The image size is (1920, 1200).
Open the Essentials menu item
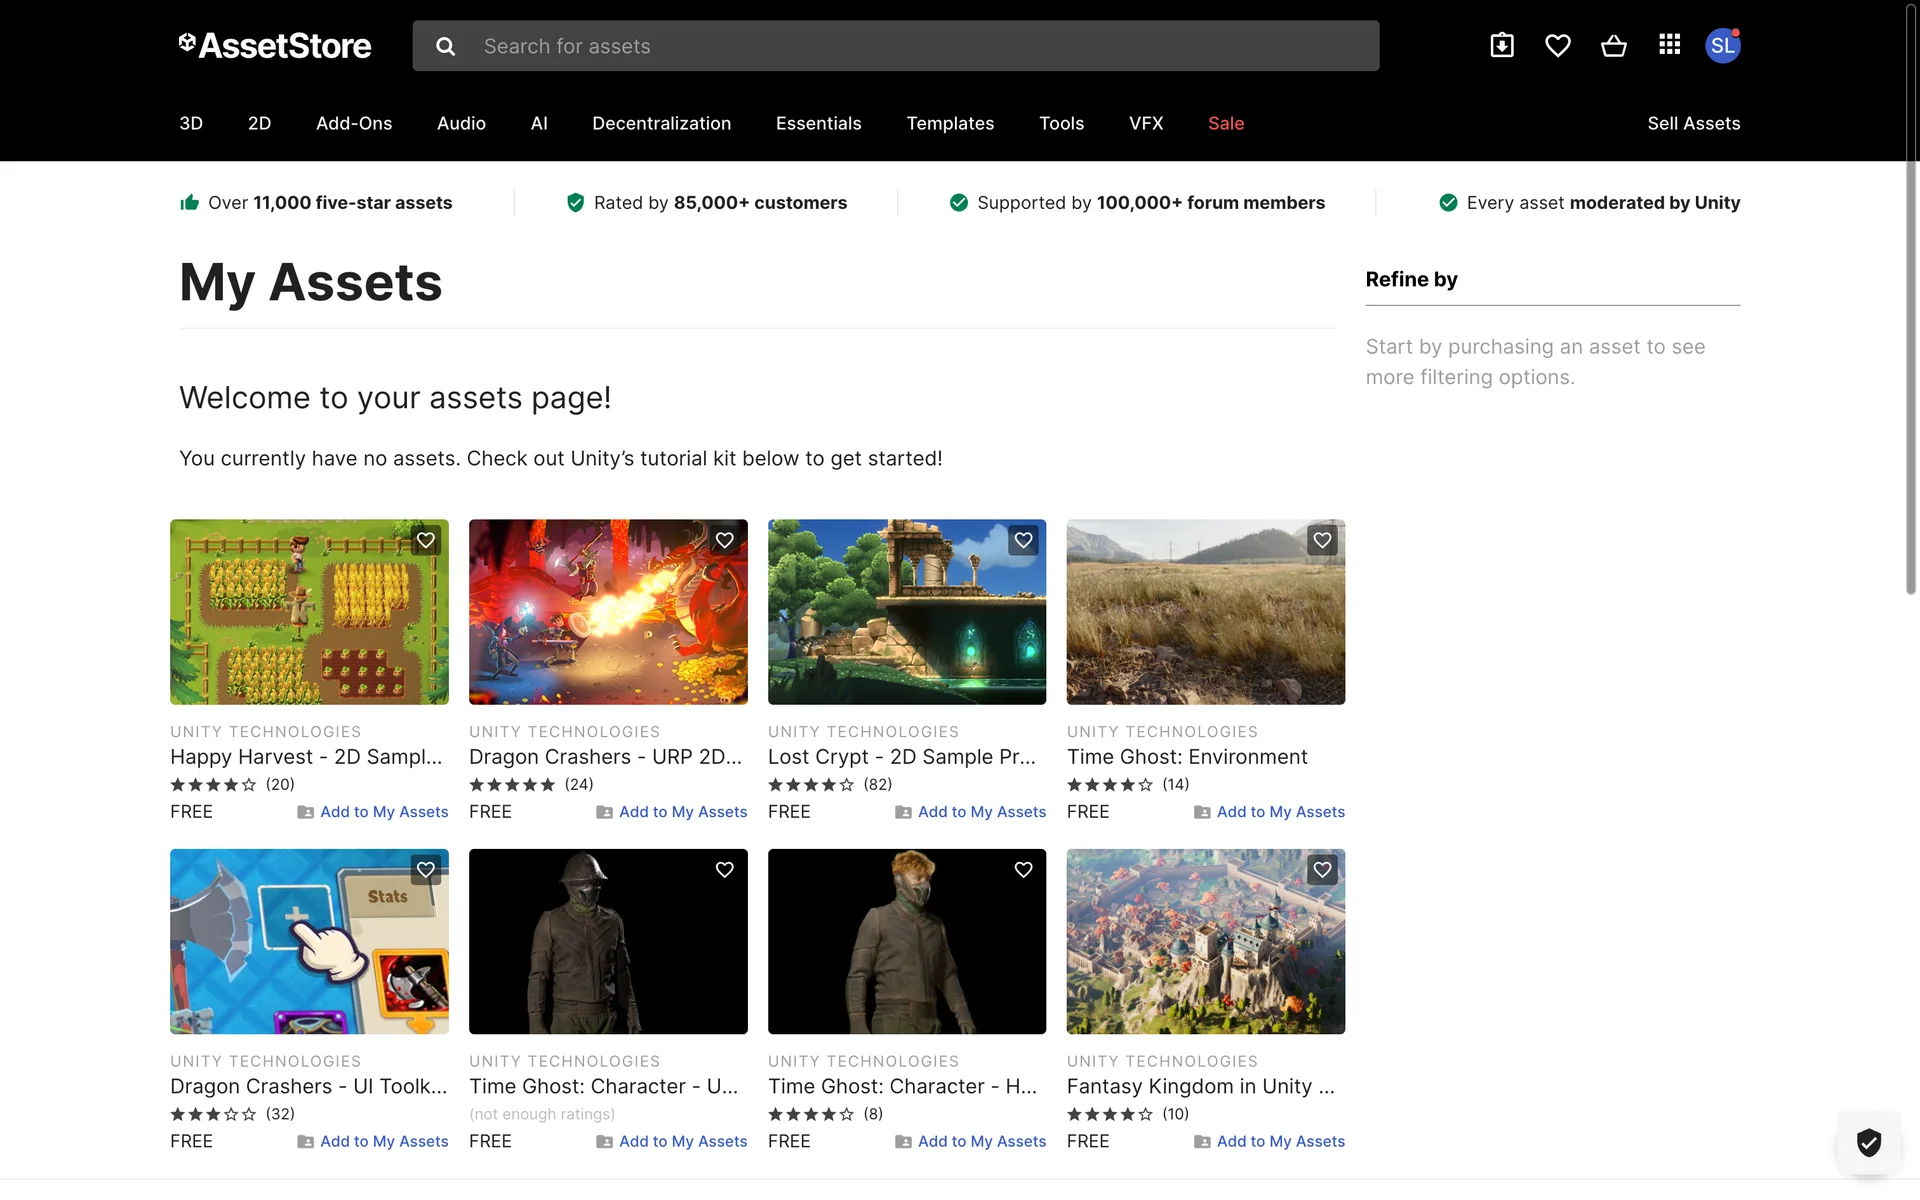[x=818, y=123]
